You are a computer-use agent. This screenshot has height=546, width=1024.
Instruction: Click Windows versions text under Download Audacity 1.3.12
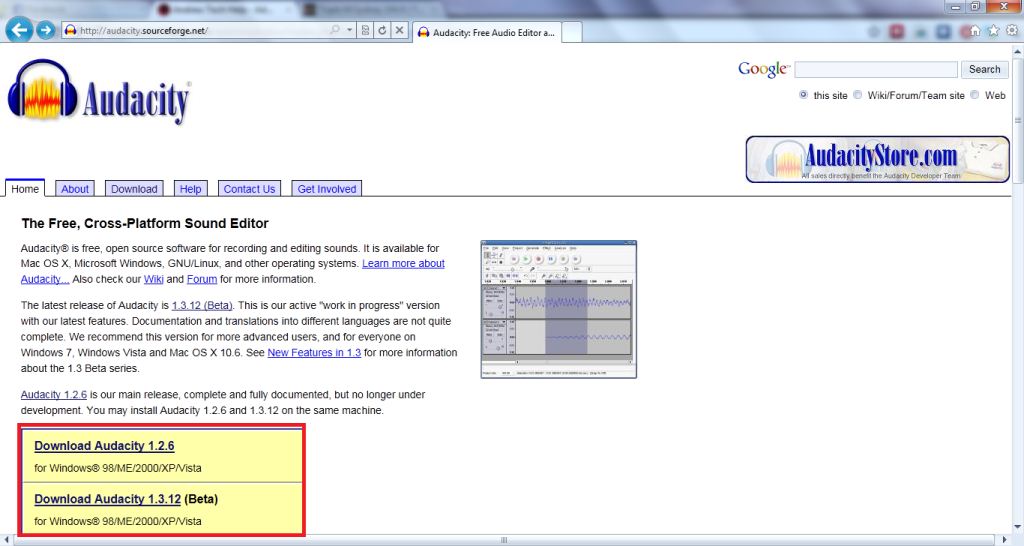tap(118, 521)
